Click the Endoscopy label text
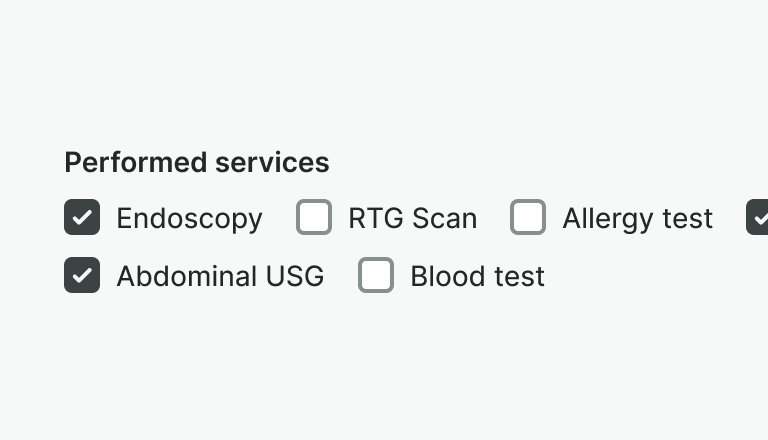The image size is (768, 440). click(x=189, y=218)
